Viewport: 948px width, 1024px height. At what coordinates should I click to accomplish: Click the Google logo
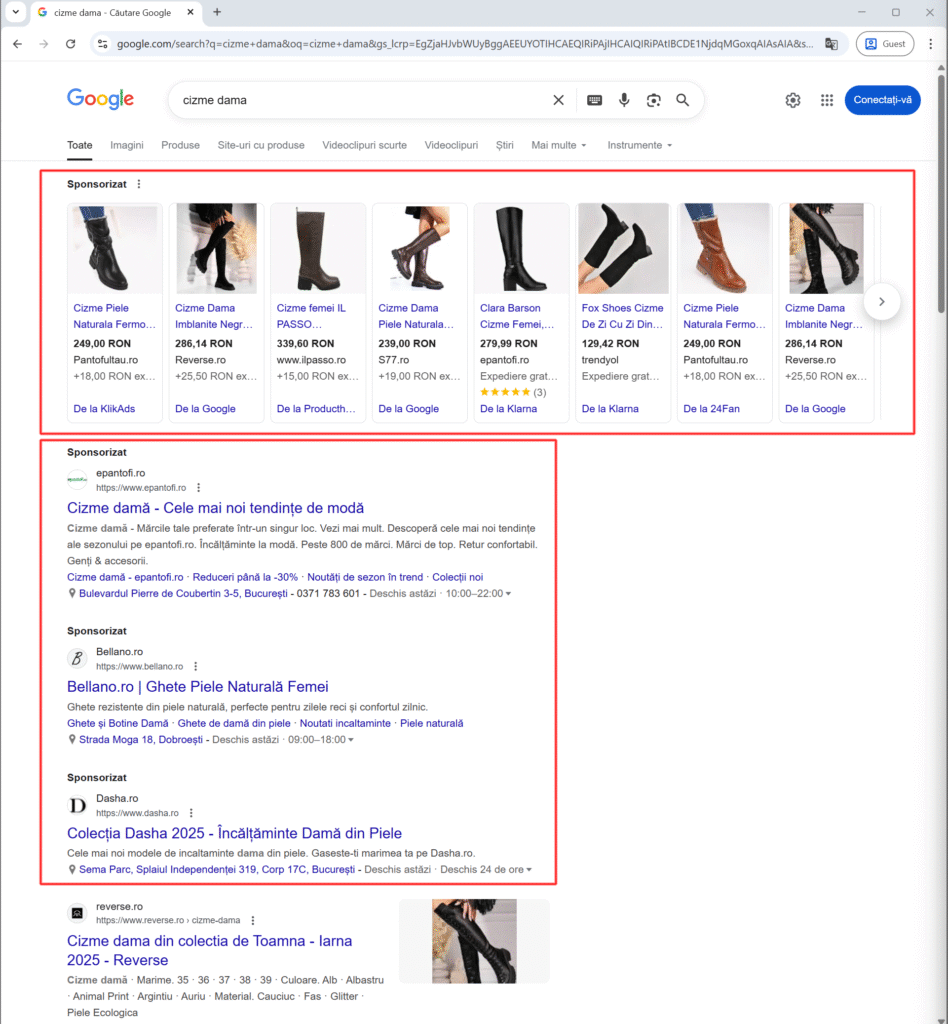pyautogui.click(x=101, y=99)
